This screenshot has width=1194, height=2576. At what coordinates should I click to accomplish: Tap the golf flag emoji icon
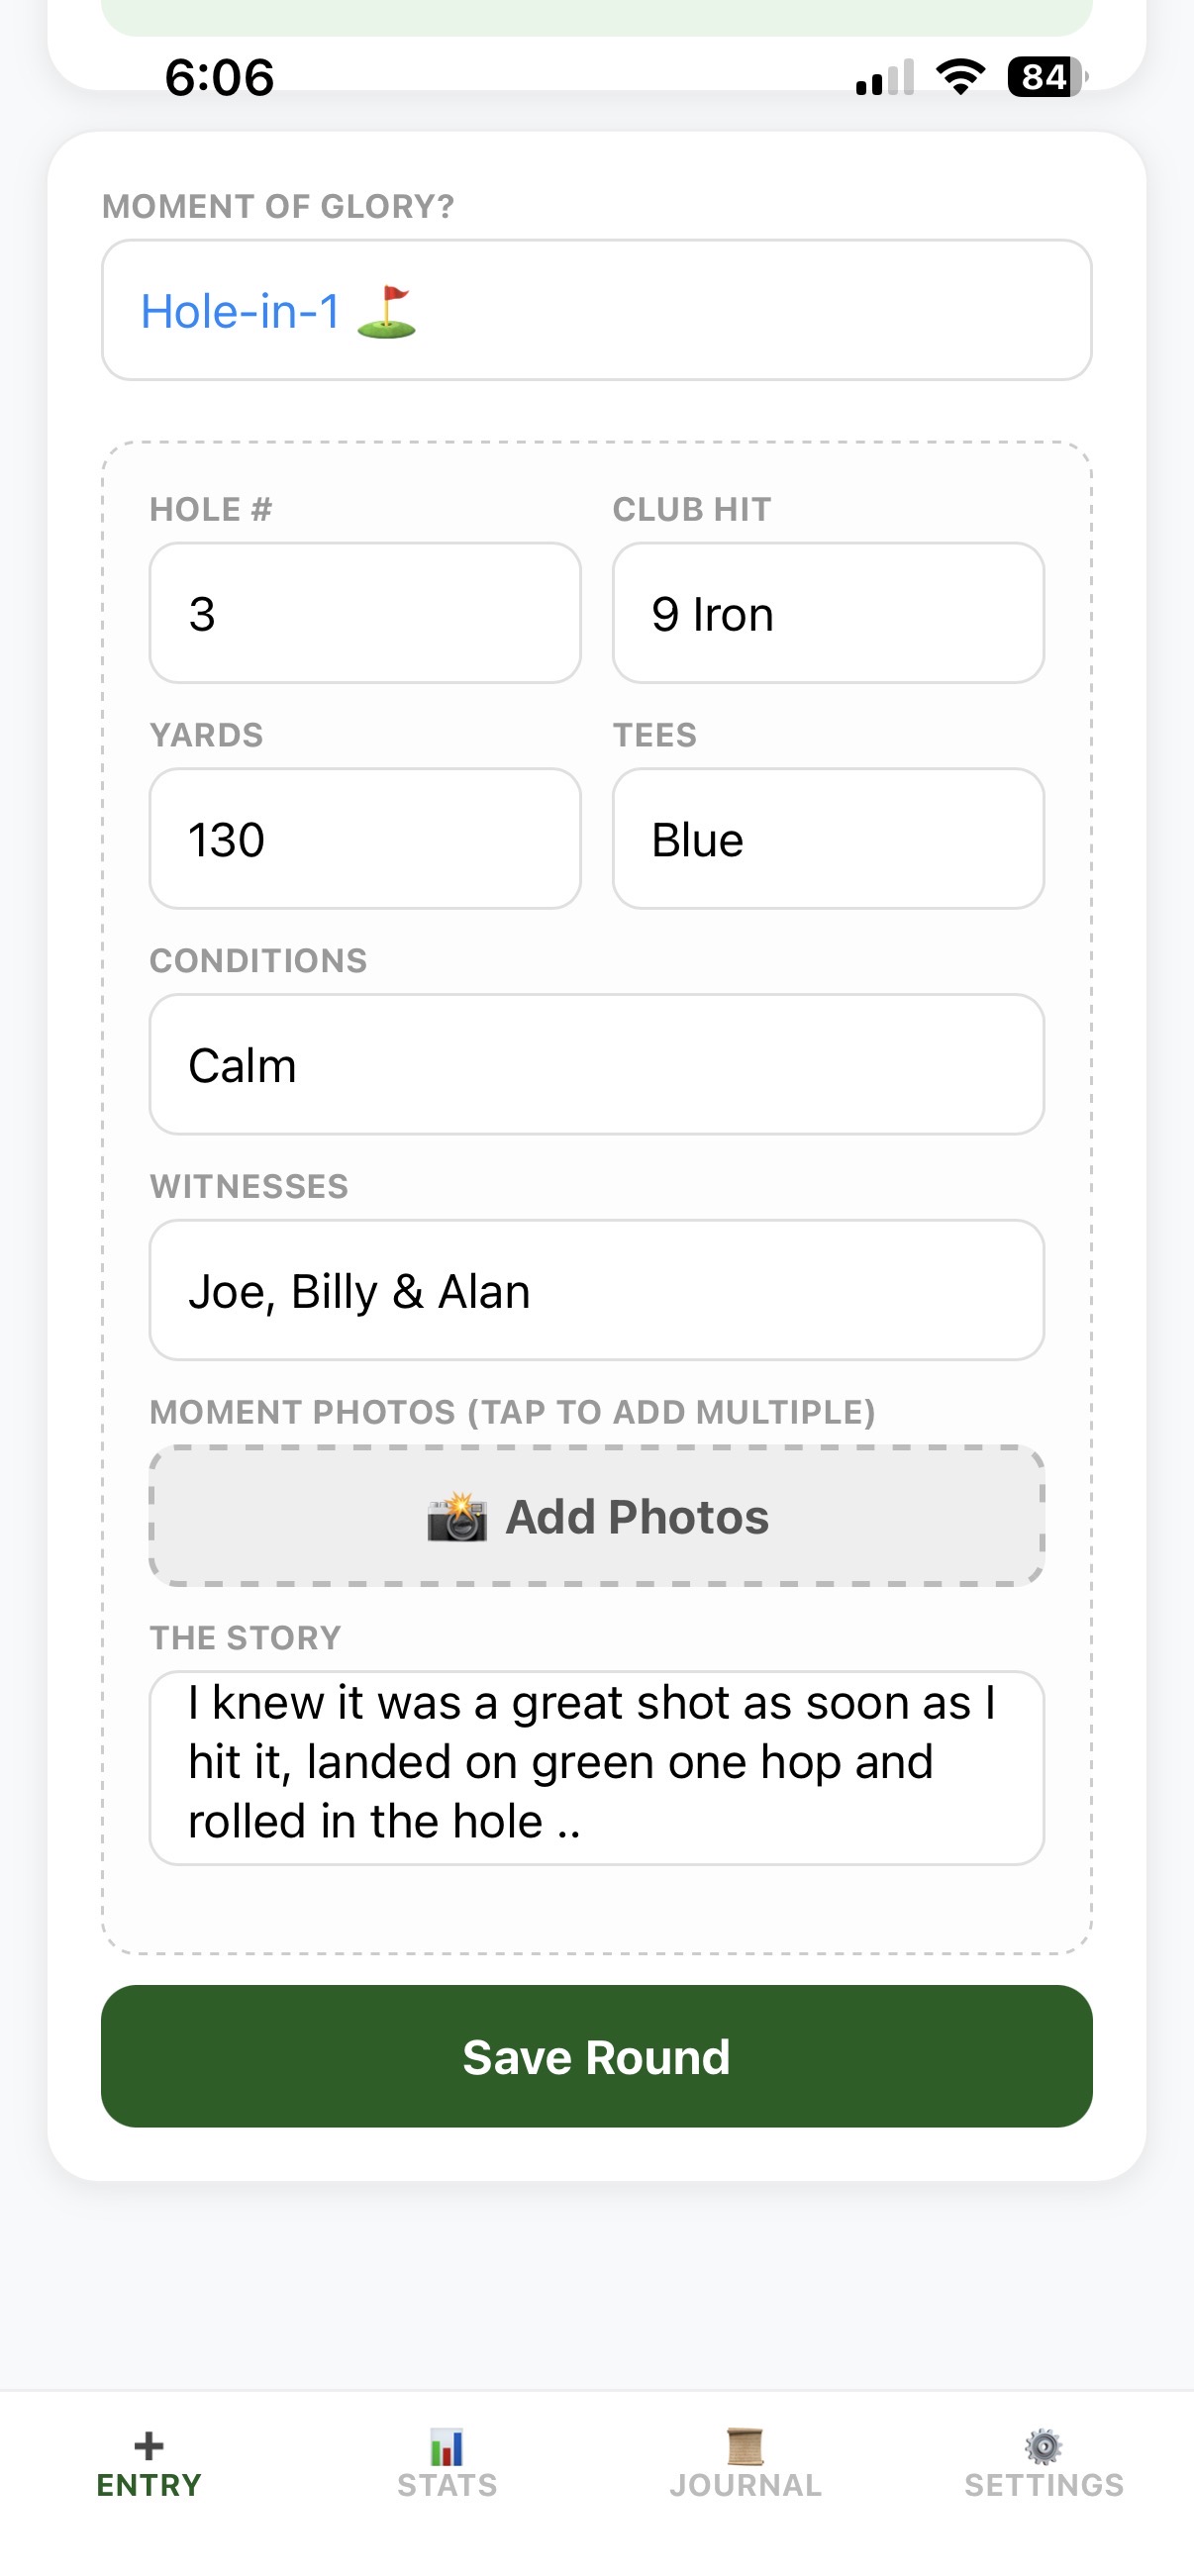386,312
